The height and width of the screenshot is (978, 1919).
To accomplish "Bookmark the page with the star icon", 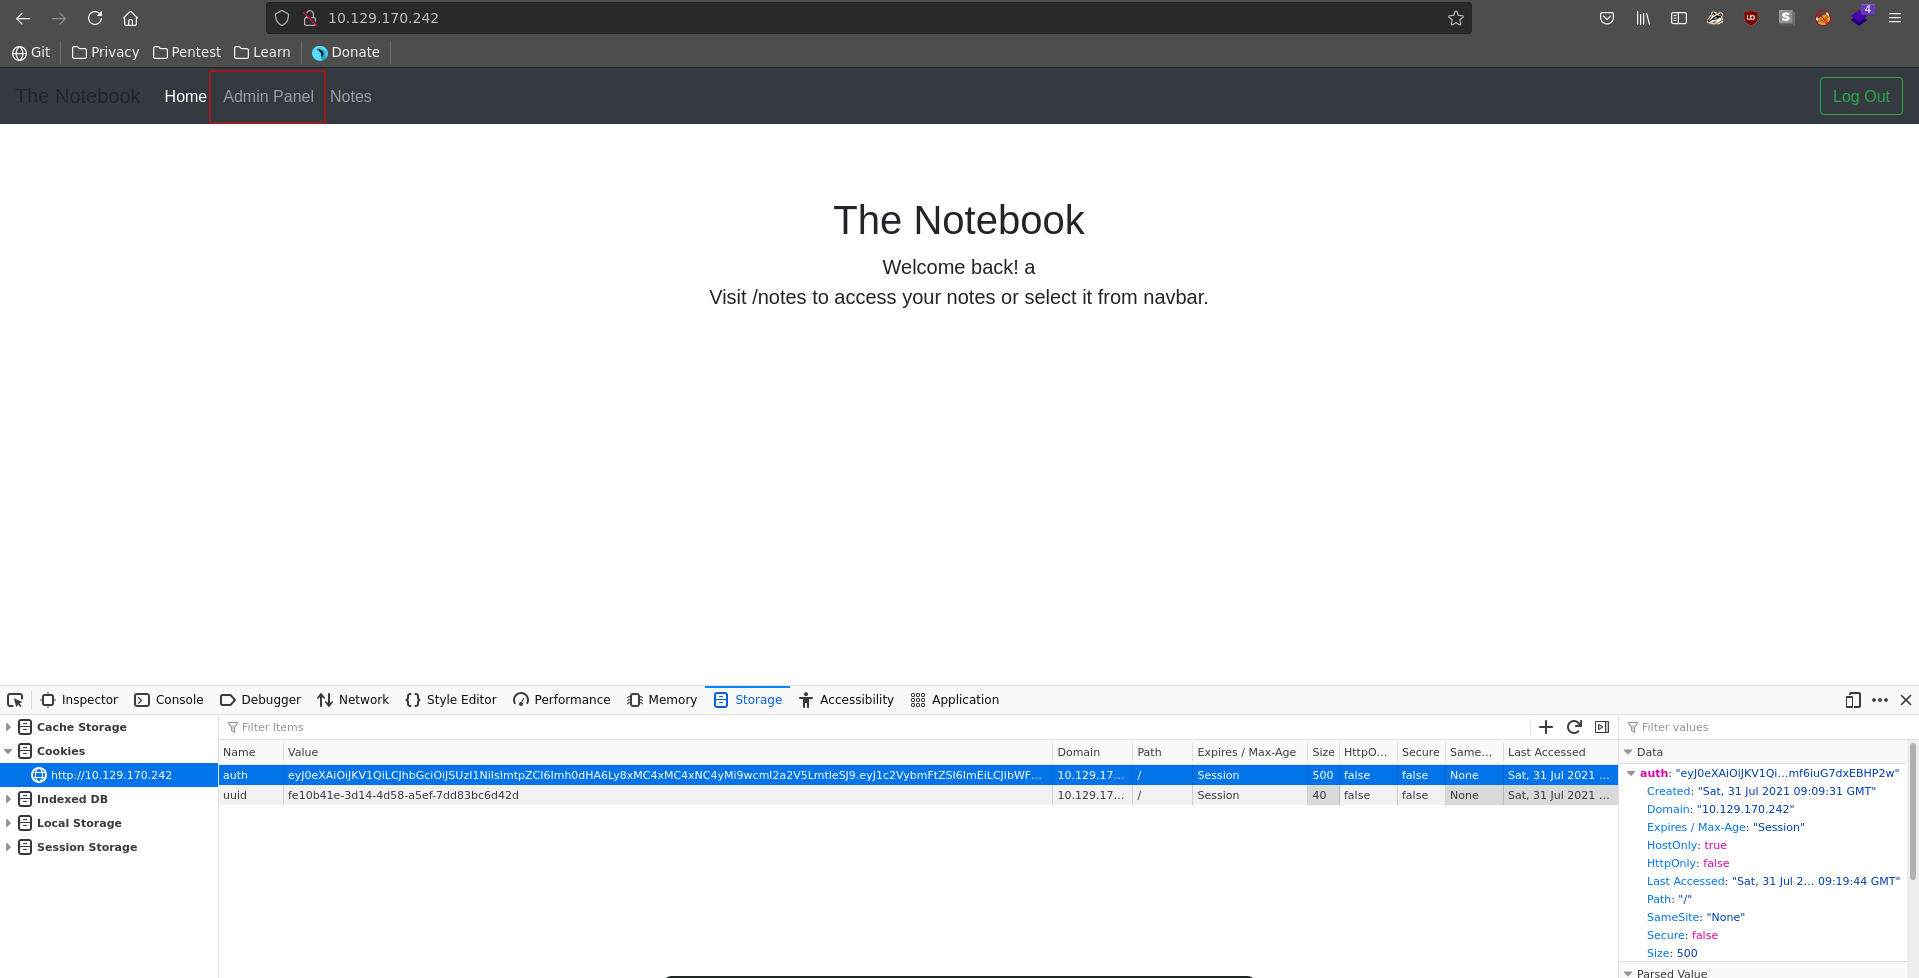I will pyautogui.click(x=1455, y=18).
